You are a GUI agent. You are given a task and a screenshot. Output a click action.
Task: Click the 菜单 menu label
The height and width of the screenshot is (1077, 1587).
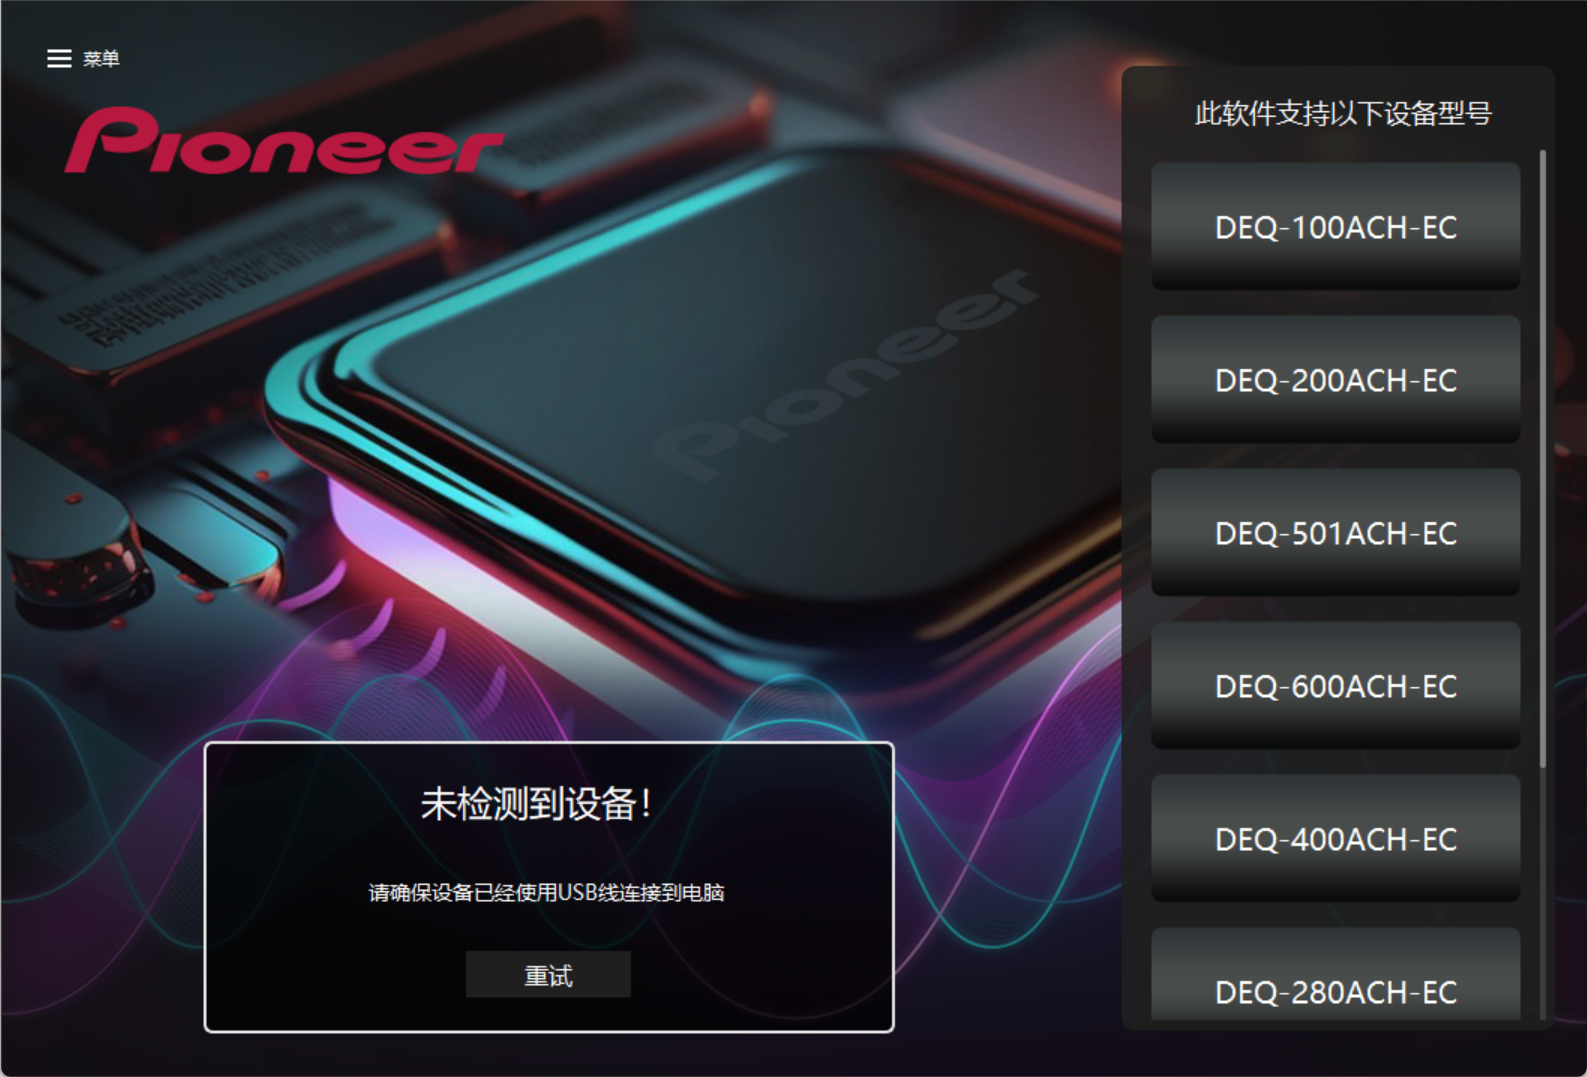(101, 59)
